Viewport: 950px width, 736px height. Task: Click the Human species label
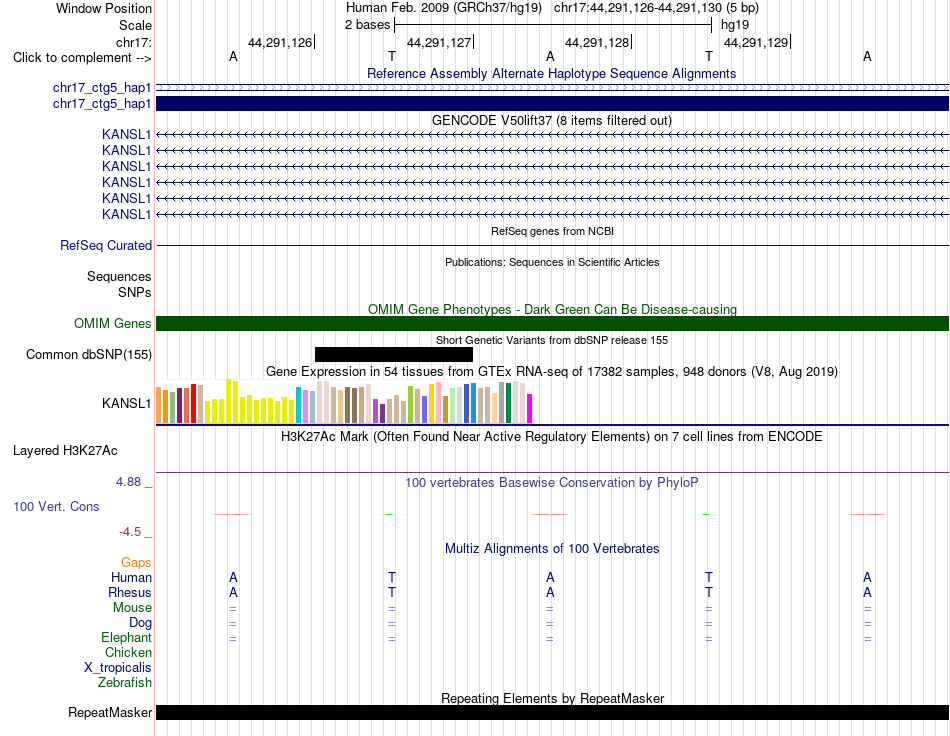(131, 578)
